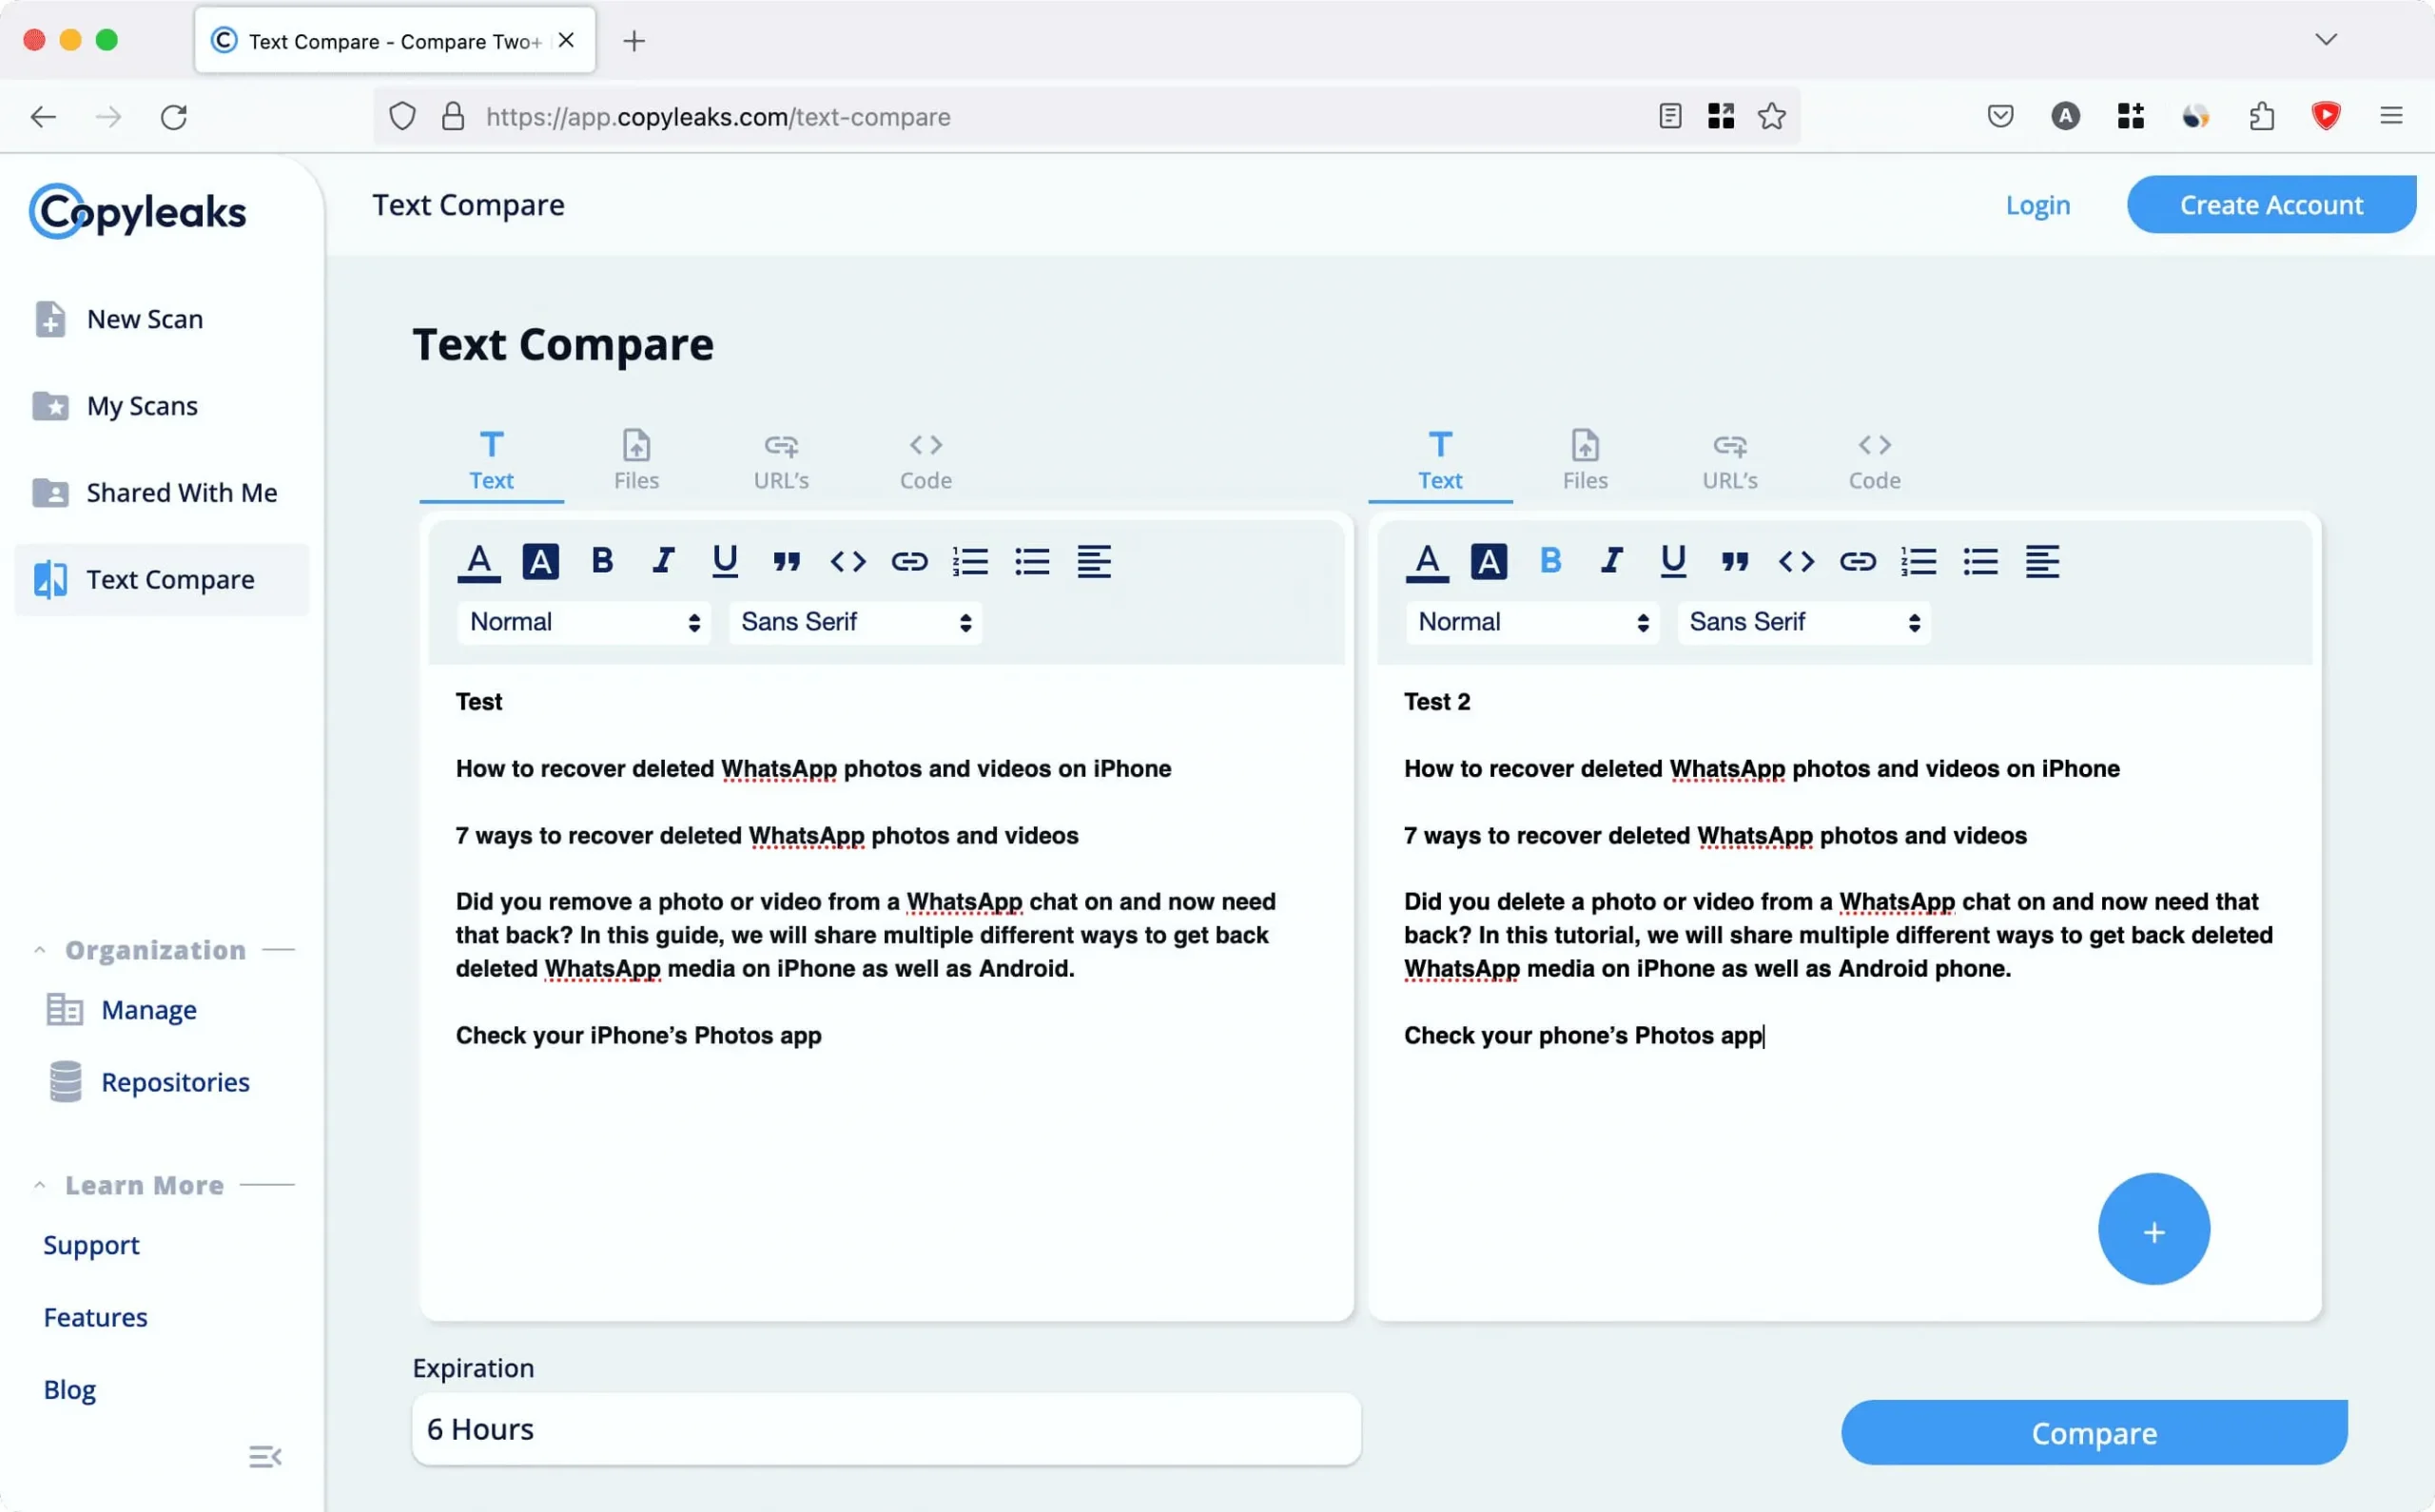2435x1512 pixels.
Task: Expand Expiration duration selector
Action: (885, 1426)
